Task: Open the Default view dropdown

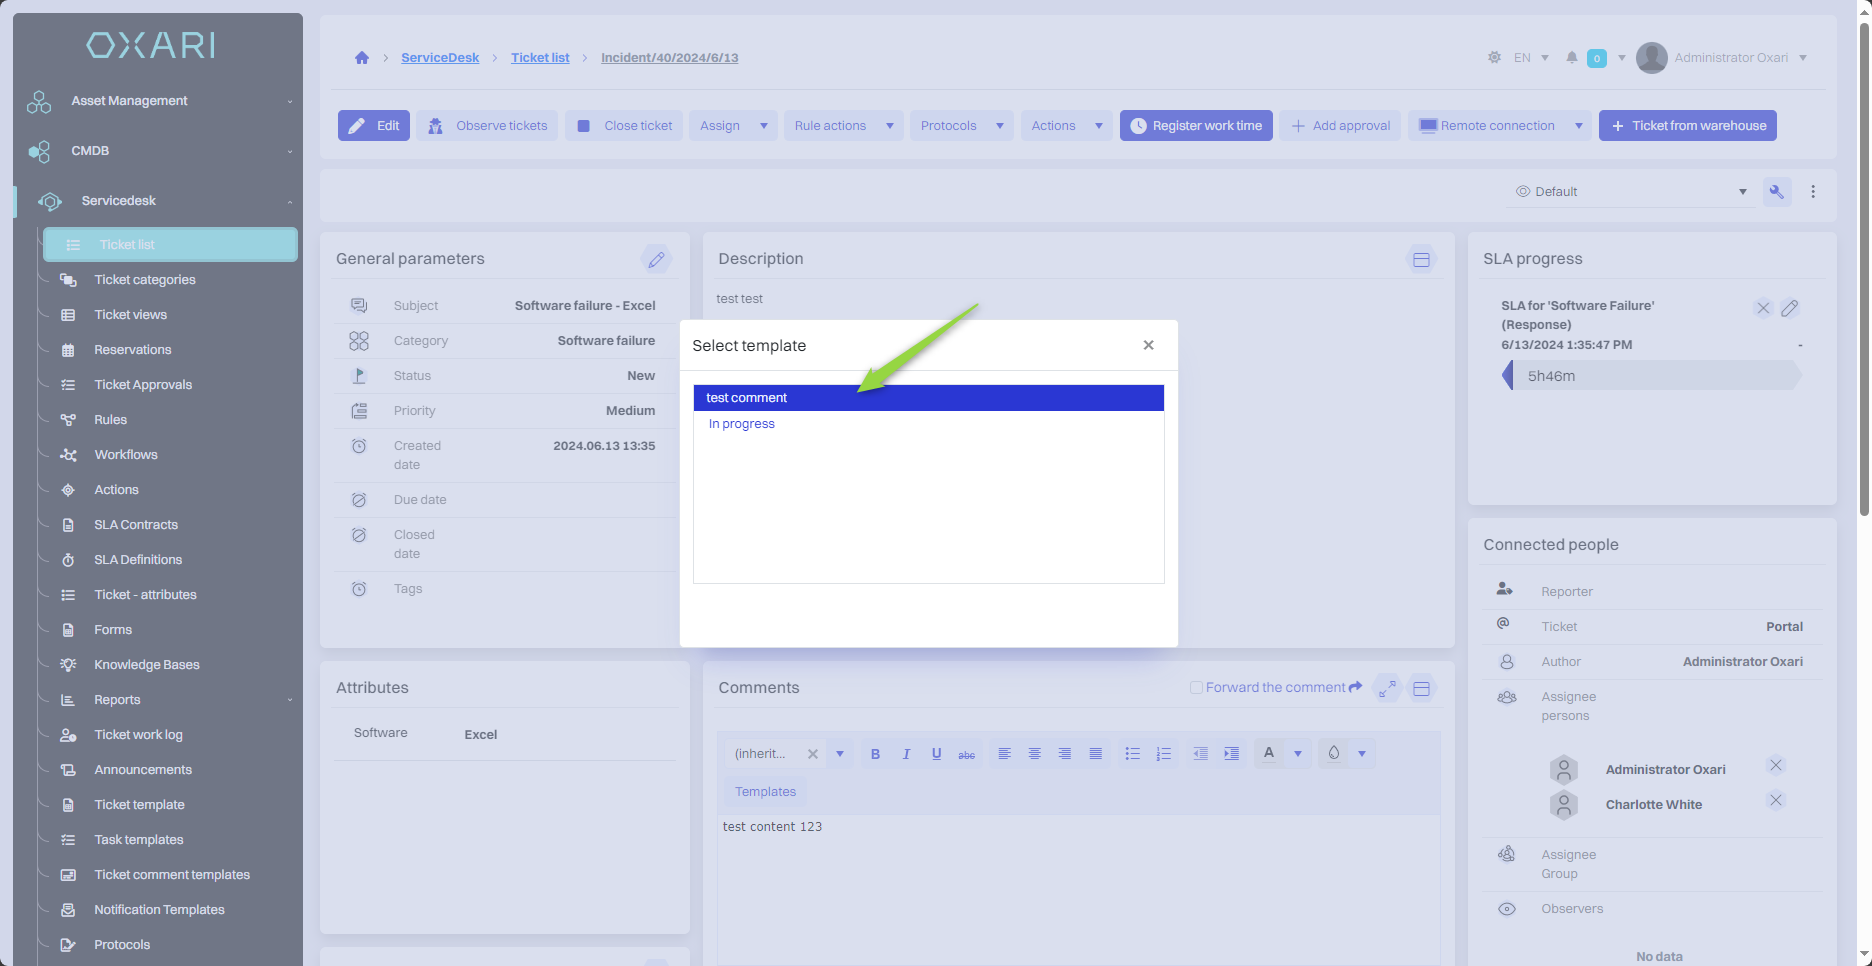Action: tap(1631, 192)
